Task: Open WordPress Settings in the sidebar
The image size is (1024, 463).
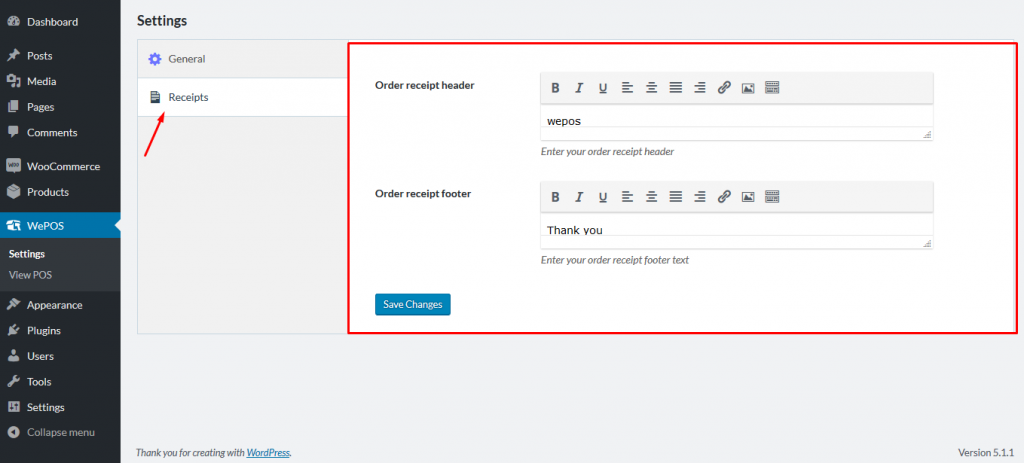Action: tap(60, 407)
